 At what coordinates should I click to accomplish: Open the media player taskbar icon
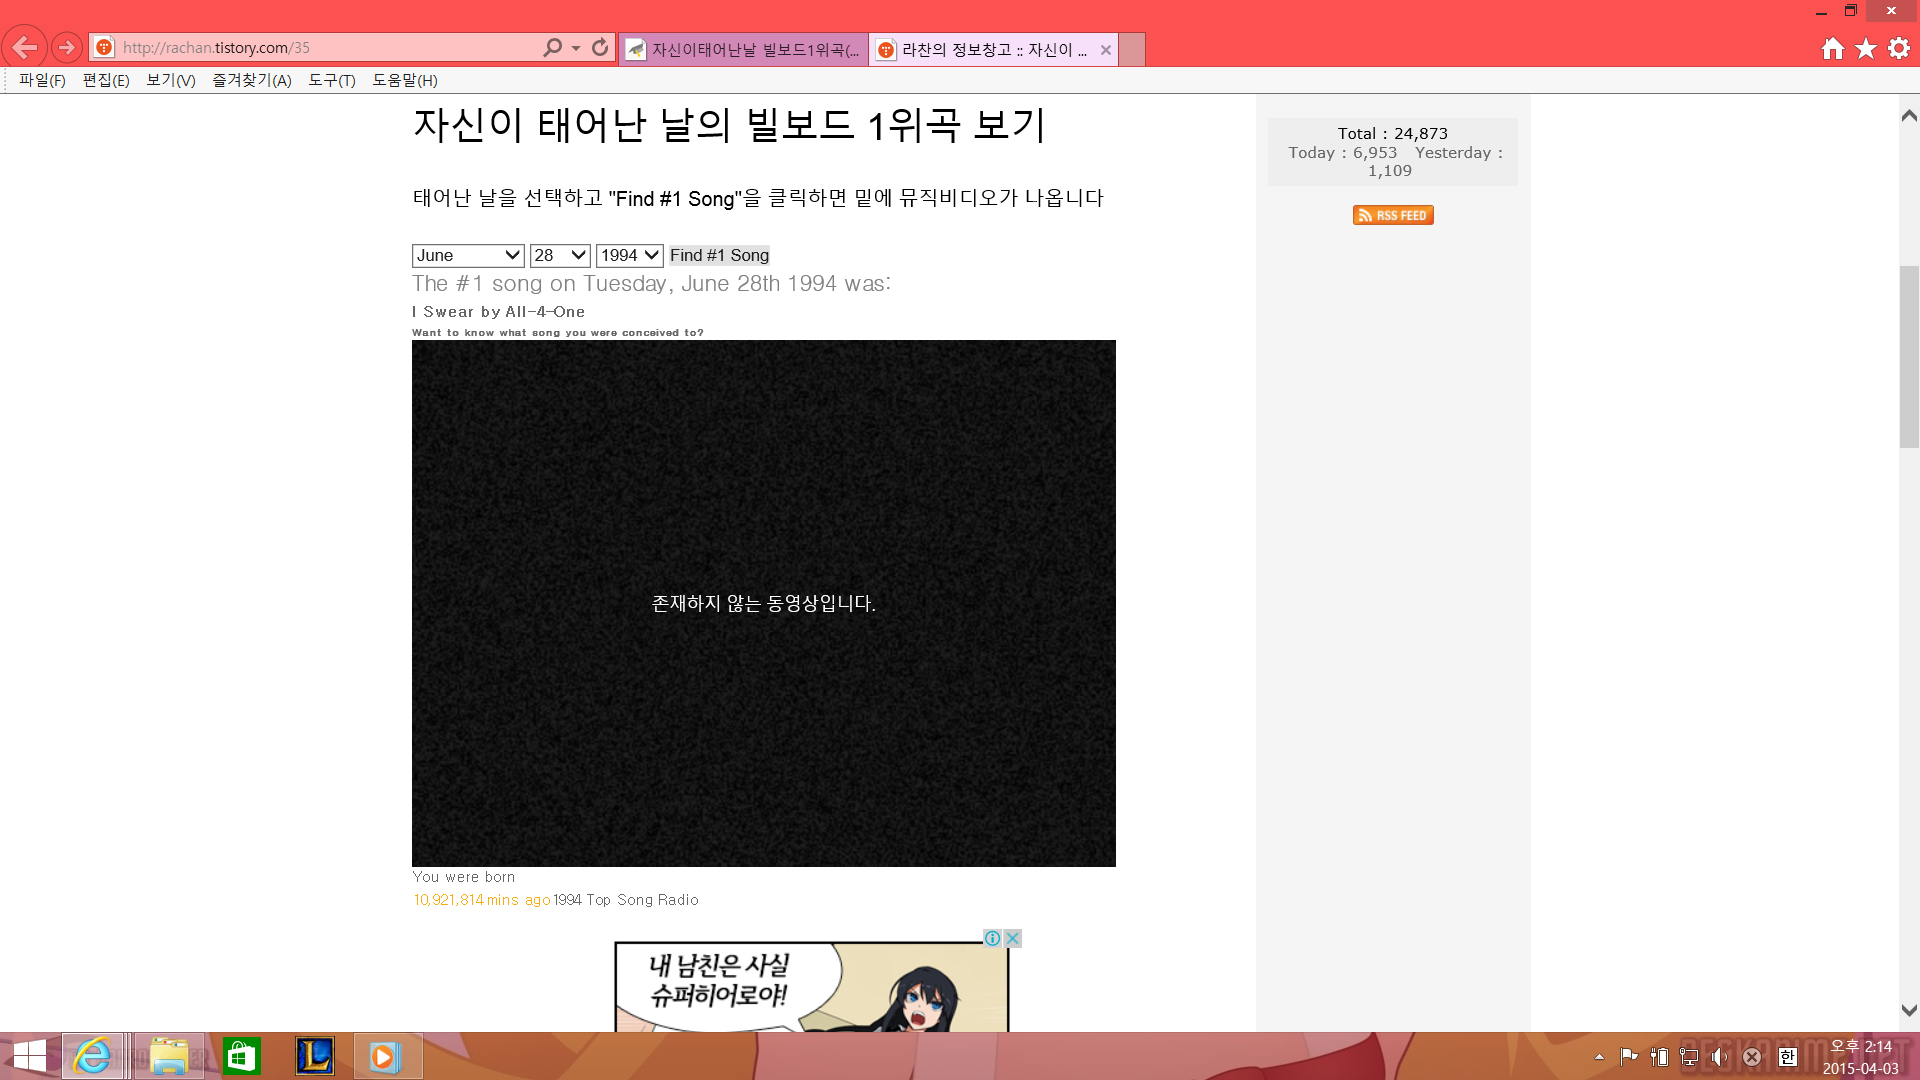(388, 1056)
